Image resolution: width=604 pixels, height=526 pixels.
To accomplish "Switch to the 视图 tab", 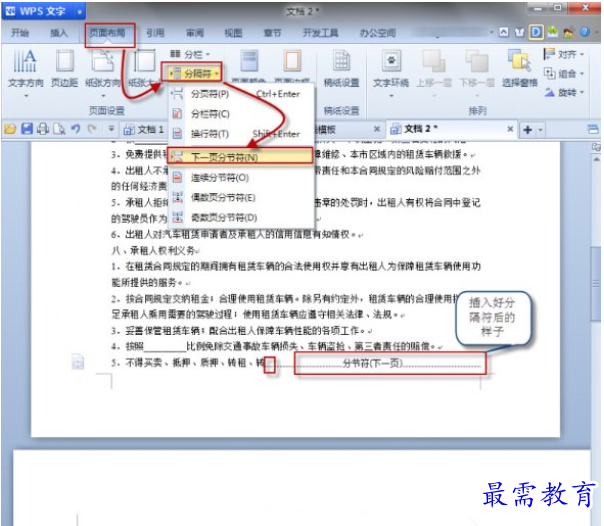I will [x=233, y=33].
